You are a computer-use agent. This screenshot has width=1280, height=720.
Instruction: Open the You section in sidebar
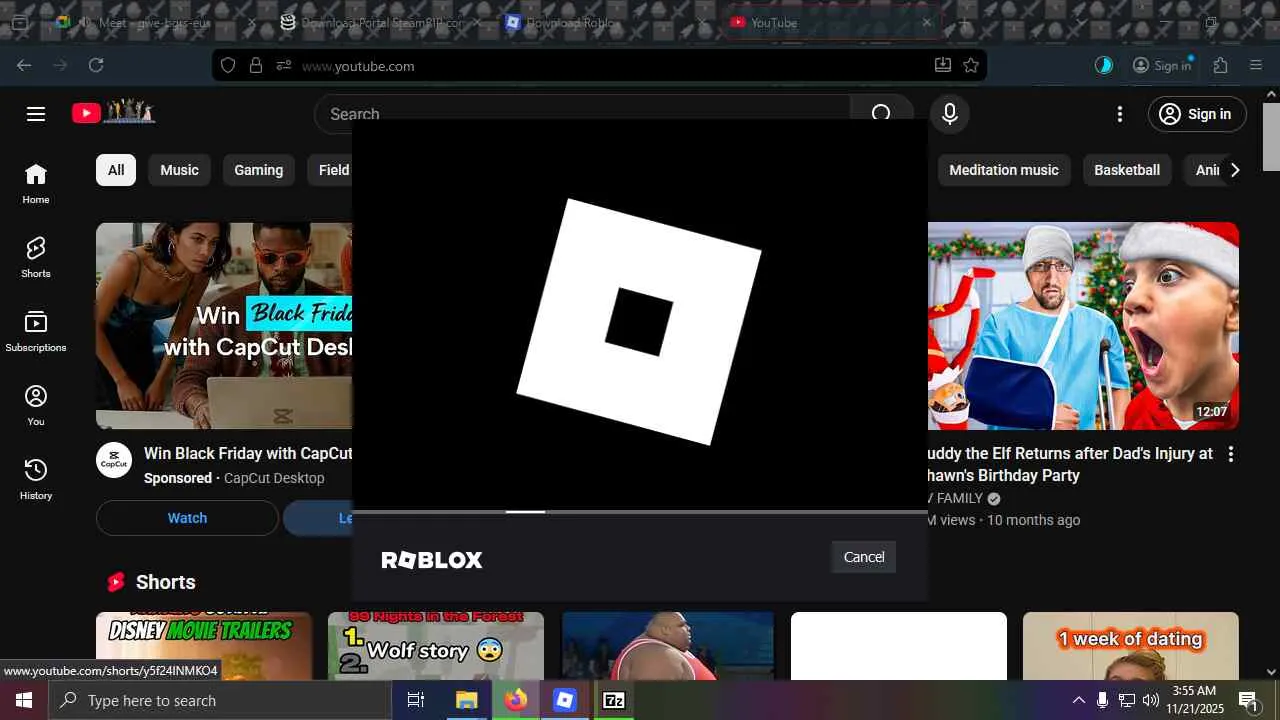(36, 406)
